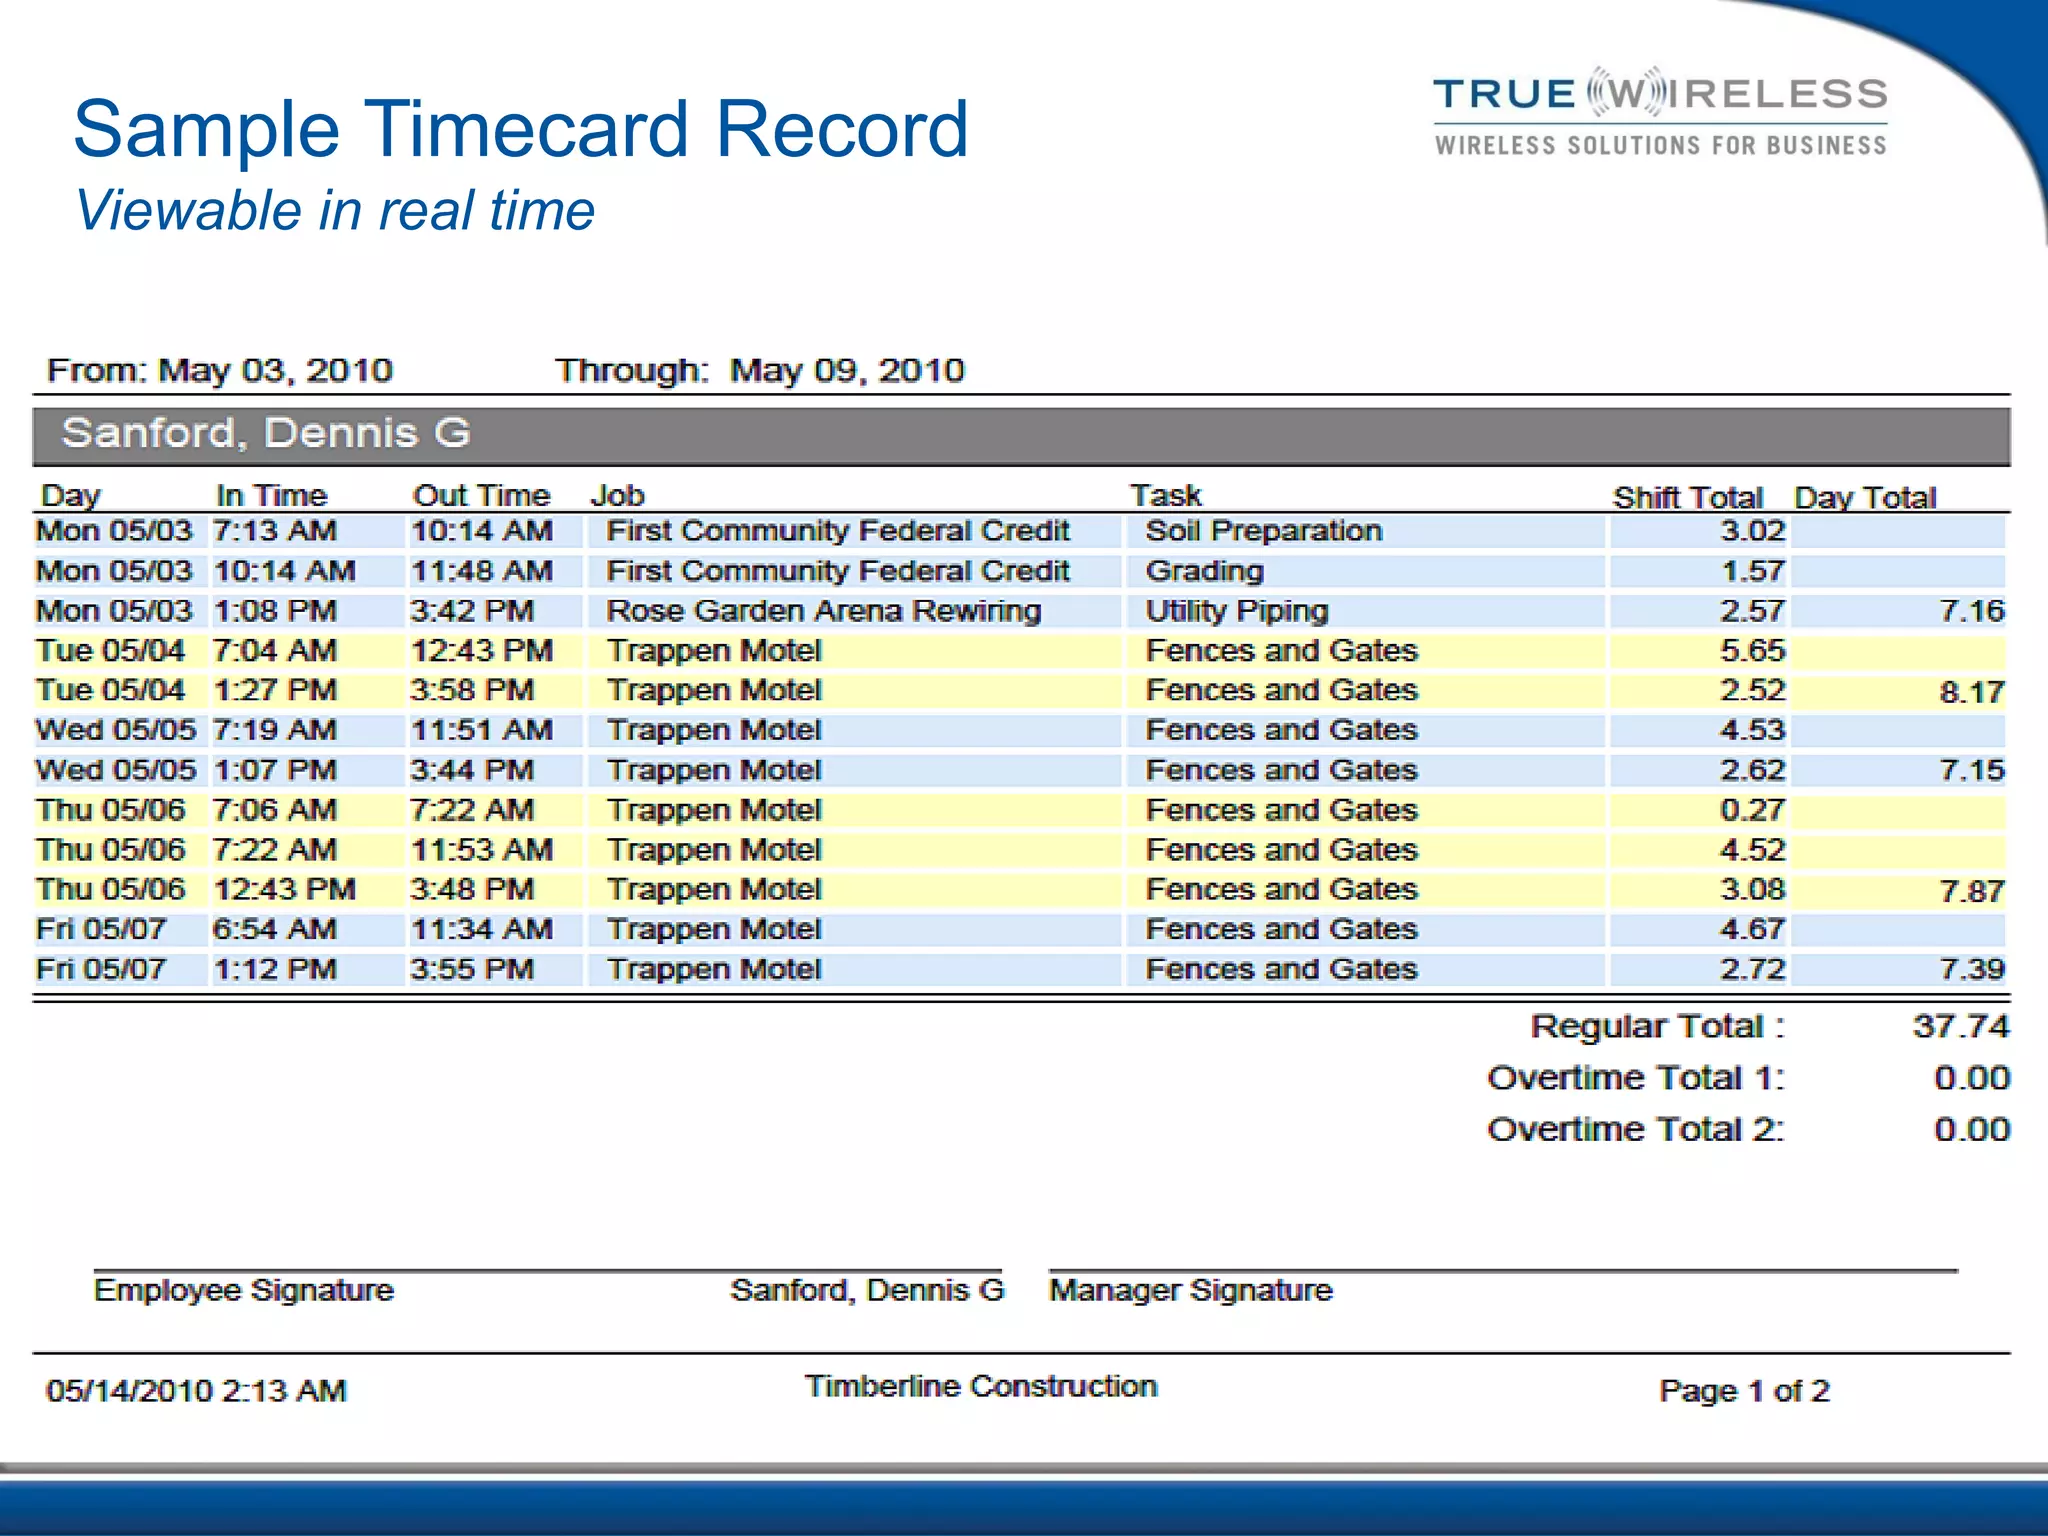2048x1536 pixels.
Task: Click 'Wireless Solutions for Business' tagline
Action: tap(1661, 146)
